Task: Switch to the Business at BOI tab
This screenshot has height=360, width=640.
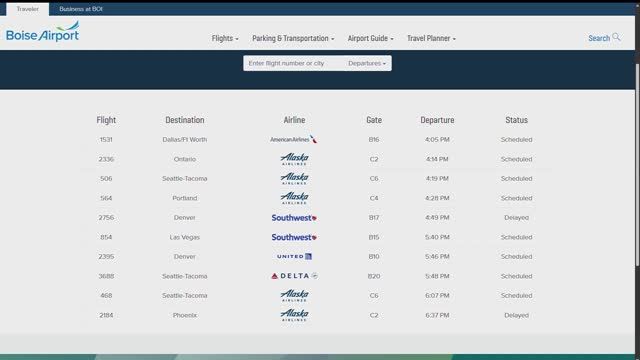Action: coord(81,9)
